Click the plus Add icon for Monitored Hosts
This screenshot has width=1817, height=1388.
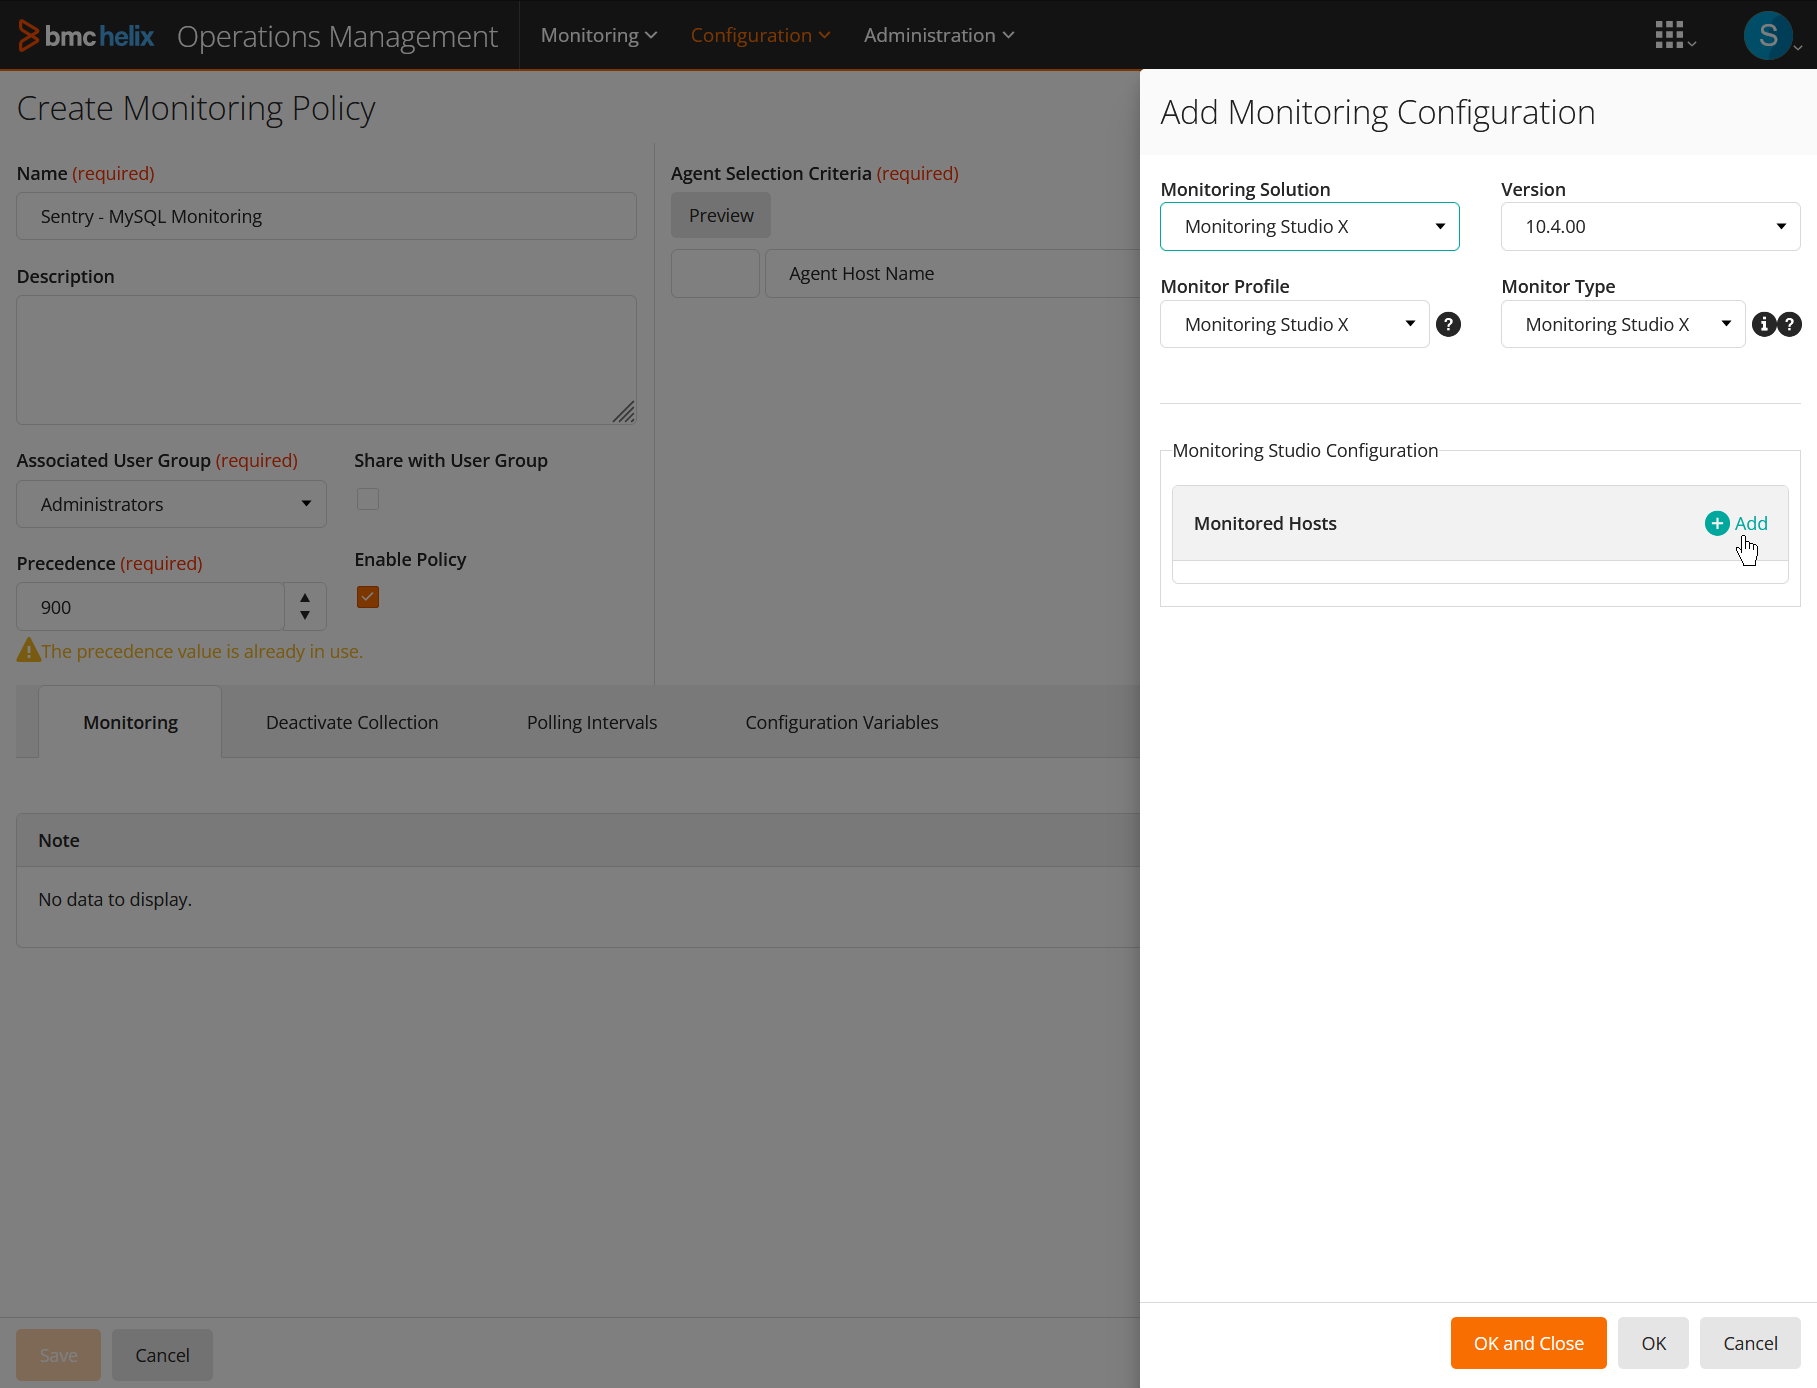(1717, 523)
